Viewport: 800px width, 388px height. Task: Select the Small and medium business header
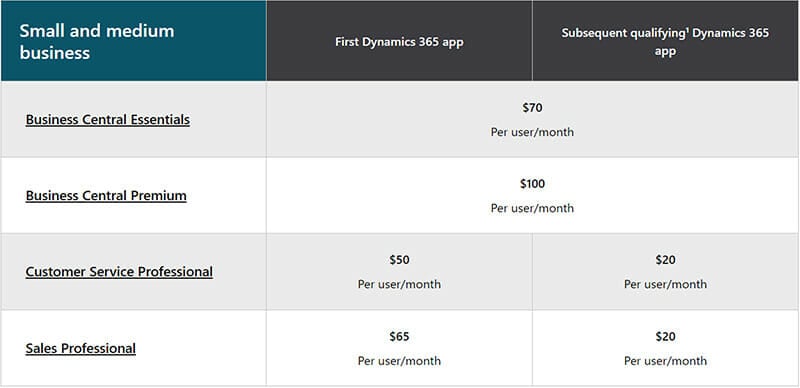pos(97,42)
